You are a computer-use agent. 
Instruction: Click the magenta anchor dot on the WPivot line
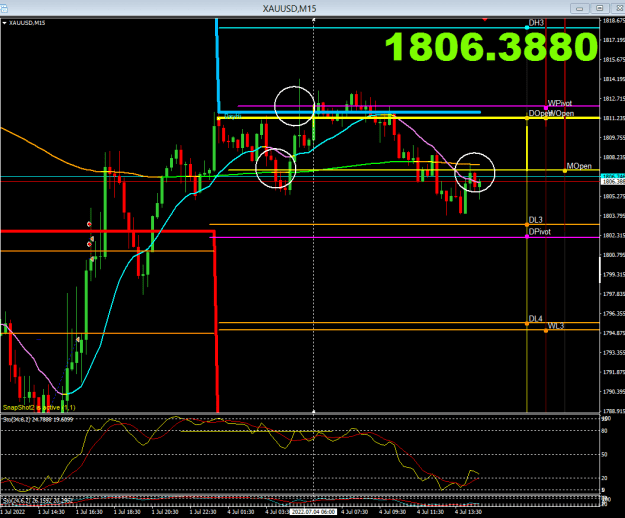click(x=546, y=108)
